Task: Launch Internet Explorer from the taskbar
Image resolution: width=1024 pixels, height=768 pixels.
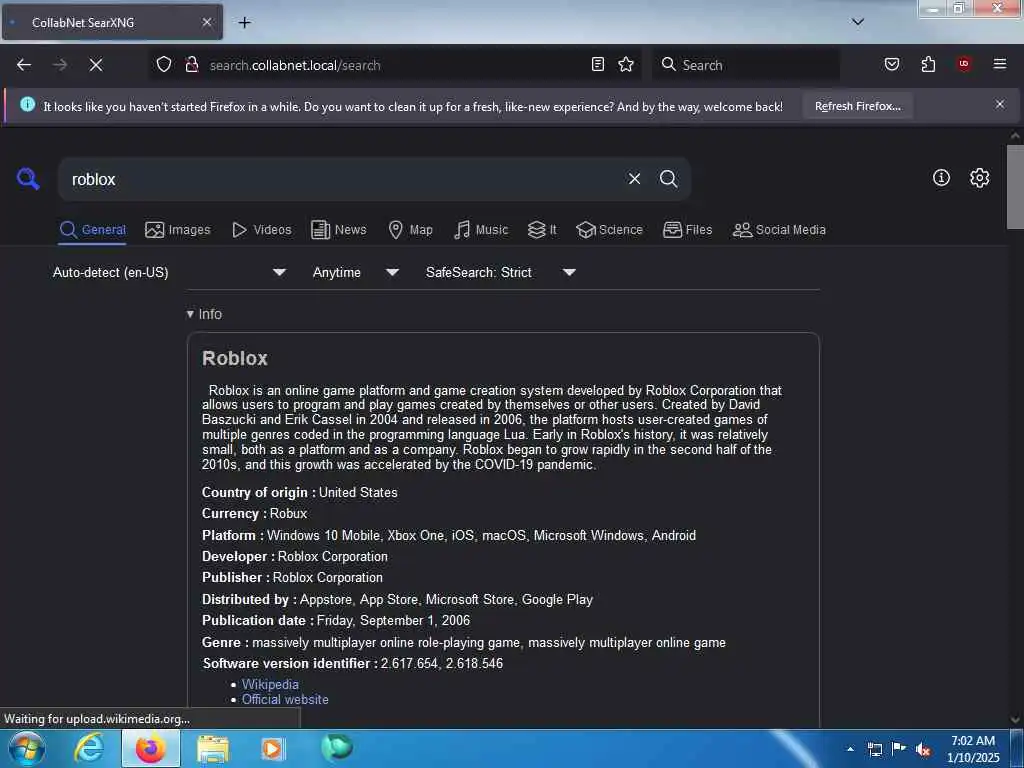Action: pyautogui.click(x=89, y=748)
